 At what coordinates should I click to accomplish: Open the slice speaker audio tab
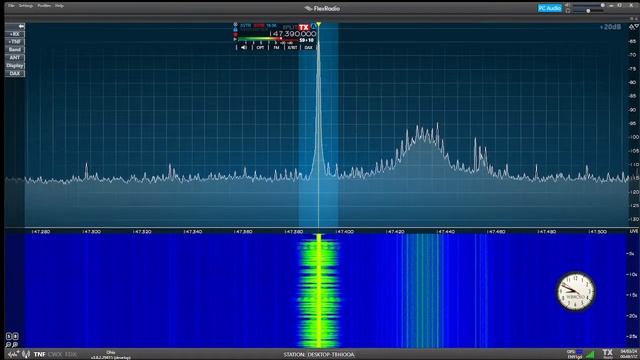click(244, 47)
